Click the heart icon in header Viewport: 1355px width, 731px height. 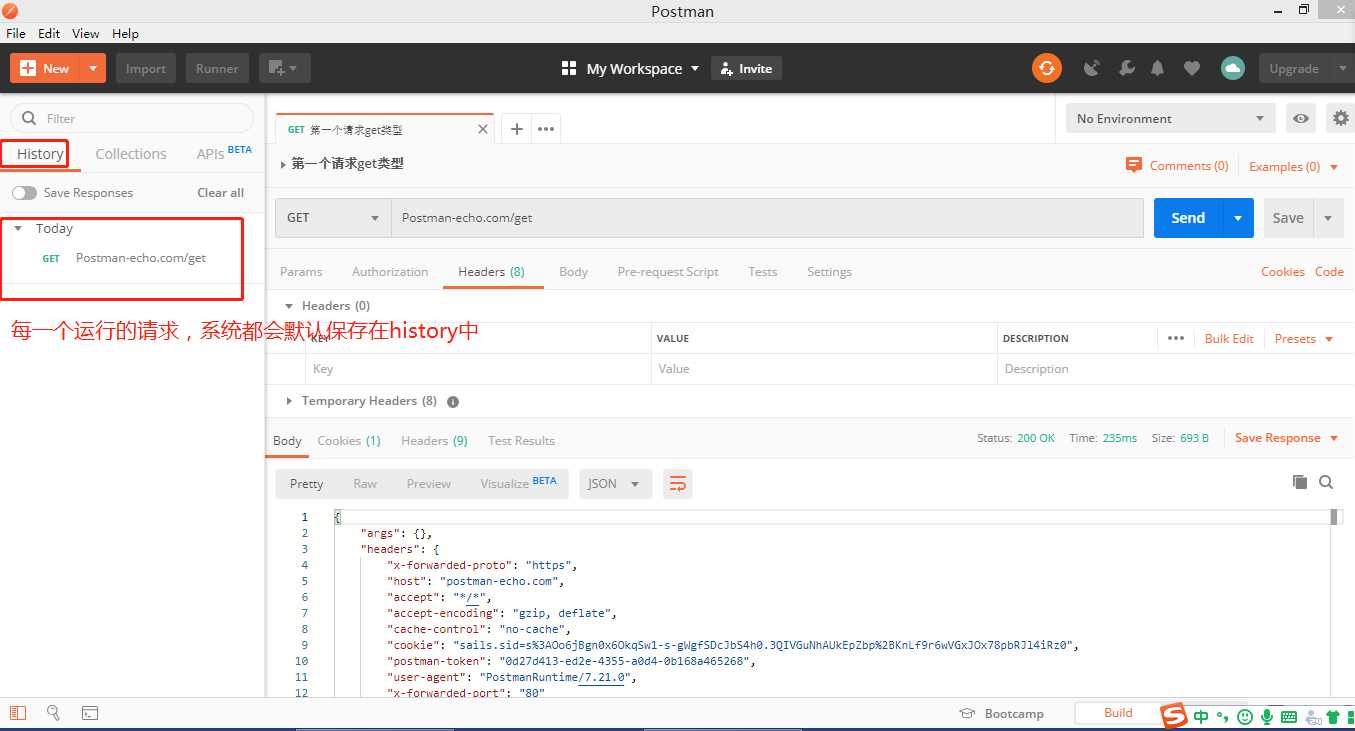1191,68
